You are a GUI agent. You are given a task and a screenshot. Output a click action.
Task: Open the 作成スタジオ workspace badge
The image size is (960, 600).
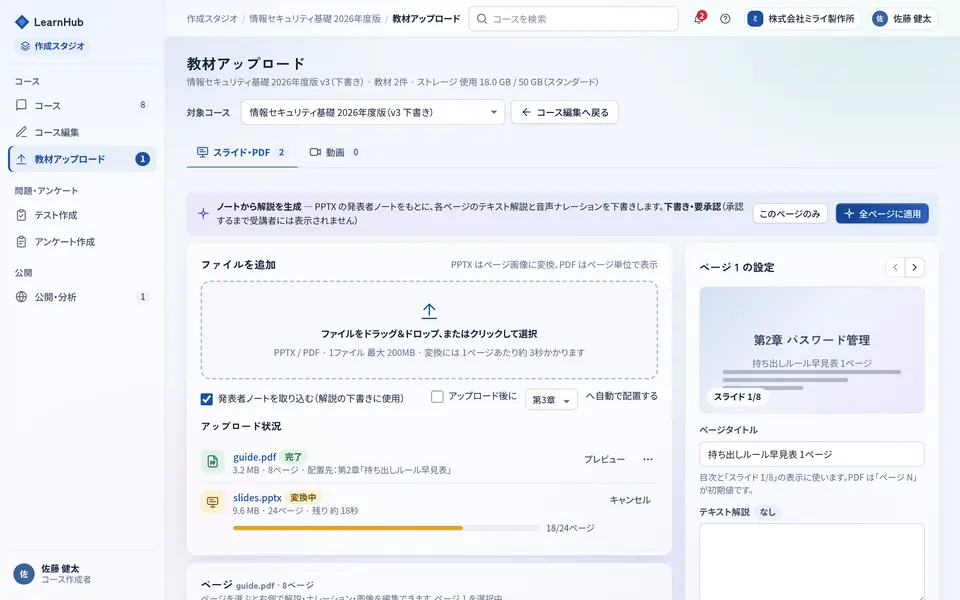[52, 46]
